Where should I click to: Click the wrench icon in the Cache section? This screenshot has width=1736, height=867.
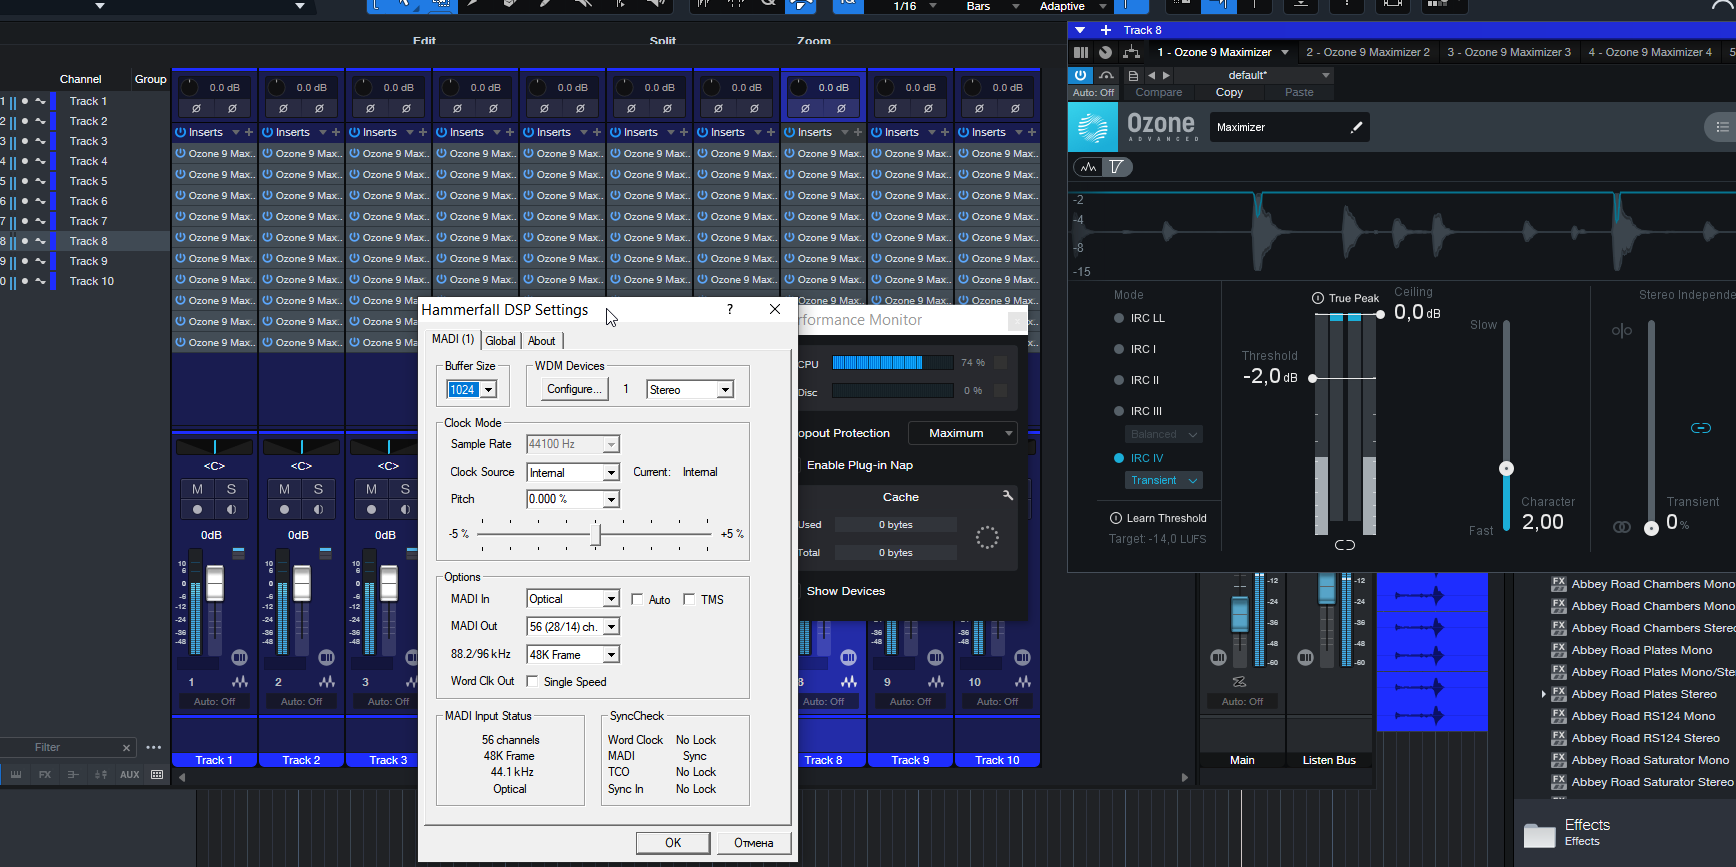pos(1008,496)
